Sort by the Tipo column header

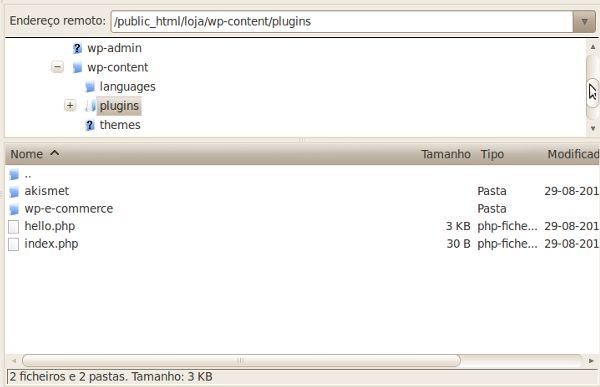(492, 154)
